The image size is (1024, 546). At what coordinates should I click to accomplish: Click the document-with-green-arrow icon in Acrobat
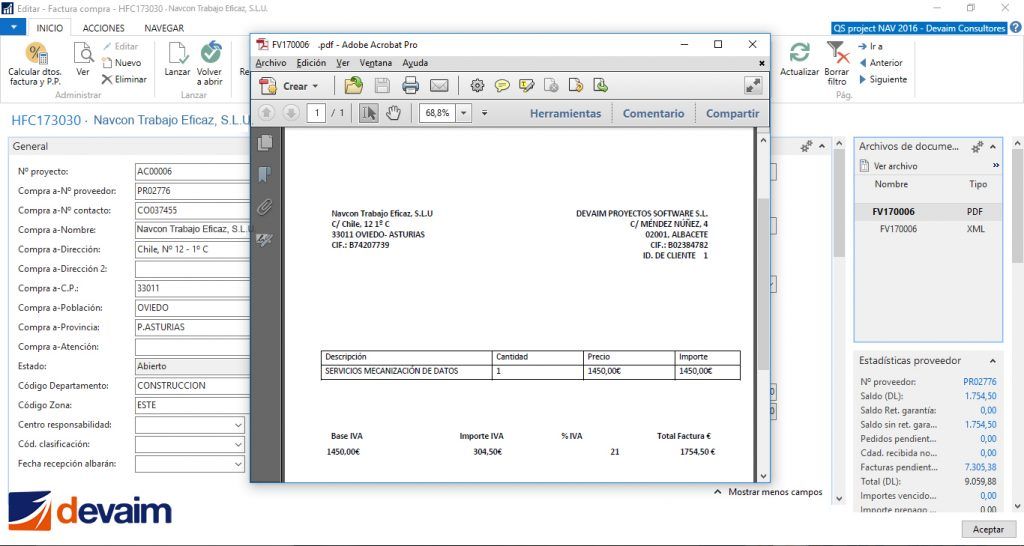point(600,86)
